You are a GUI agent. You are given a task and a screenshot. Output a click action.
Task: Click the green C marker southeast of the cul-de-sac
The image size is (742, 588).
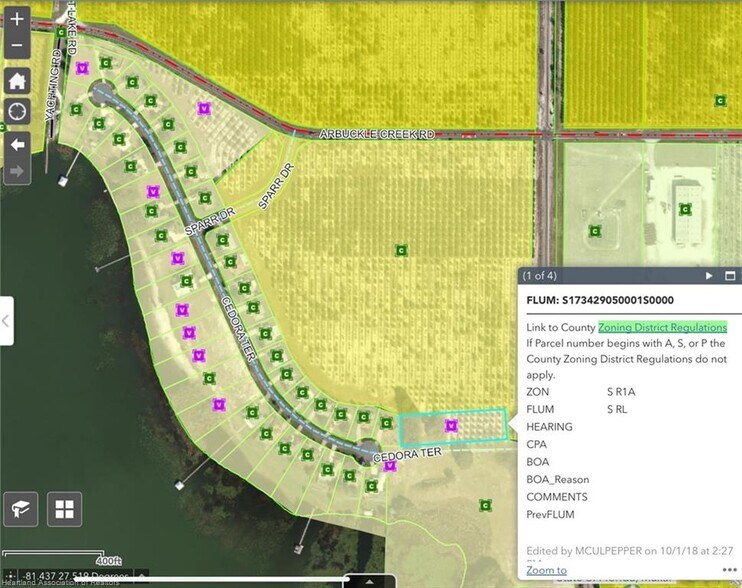coord(485,505)
